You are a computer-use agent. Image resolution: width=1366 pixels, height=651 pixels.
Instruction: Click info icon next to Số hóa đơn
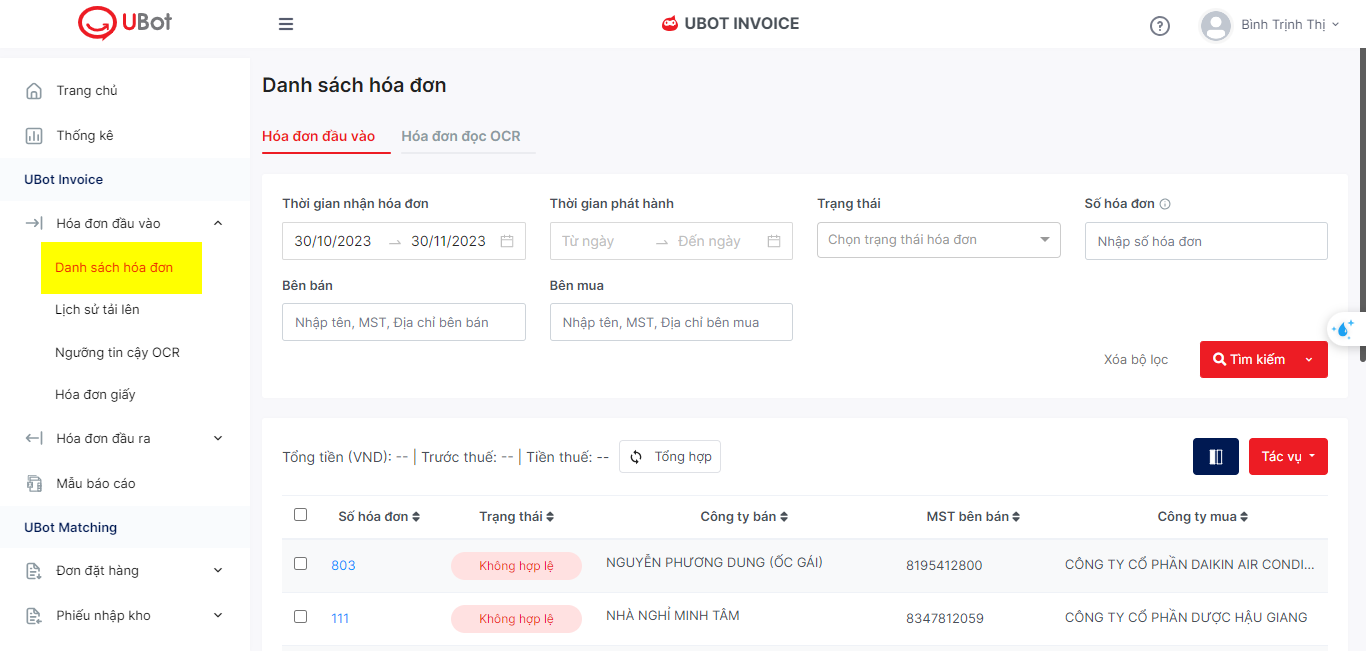pyautogui.click(x=1165, y=204)
